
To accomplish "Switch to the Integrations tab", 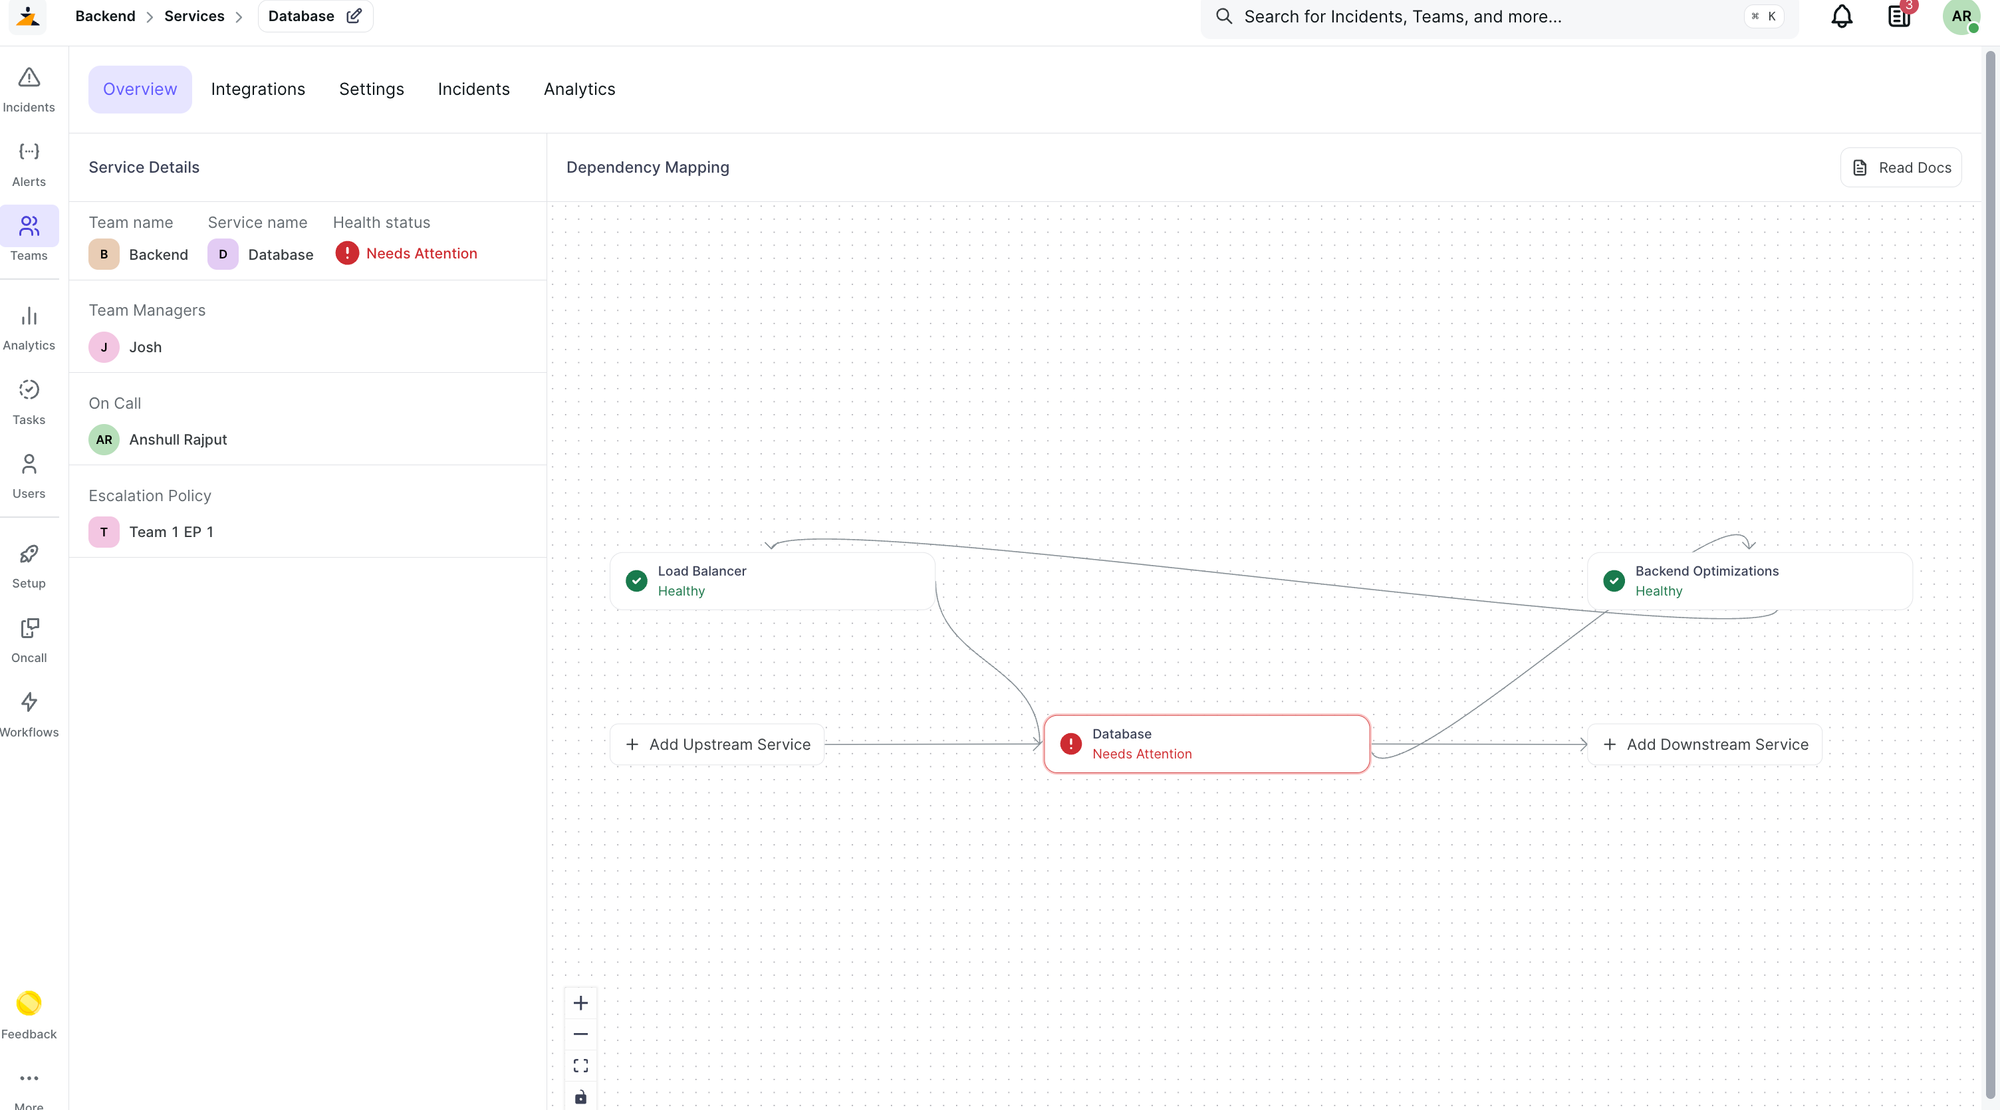I will pos(258,89).
